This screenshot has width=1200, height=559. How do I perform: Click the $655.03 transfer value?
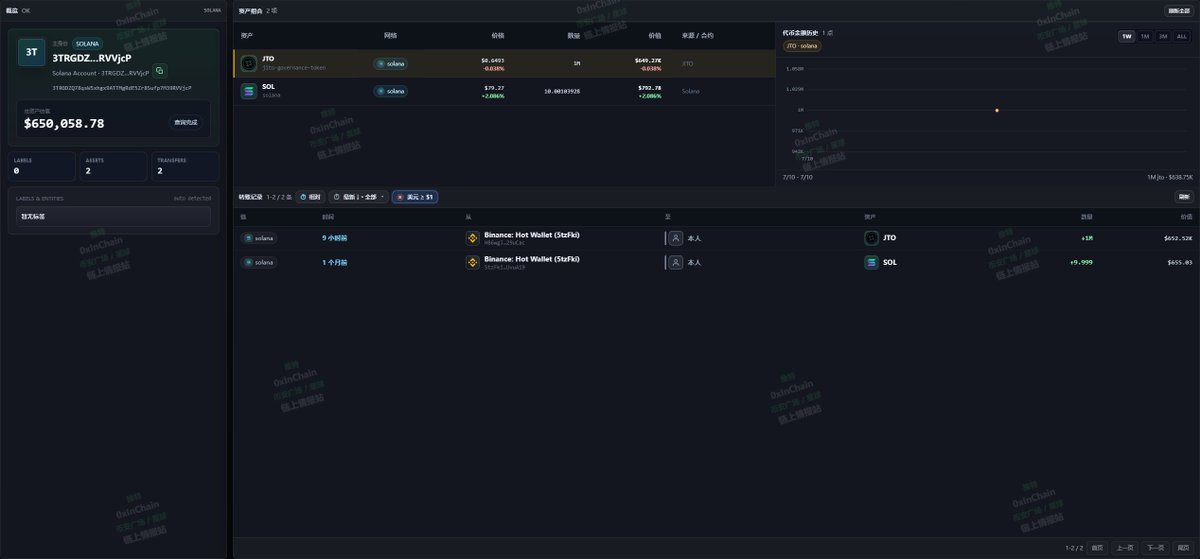[1179, 262]
